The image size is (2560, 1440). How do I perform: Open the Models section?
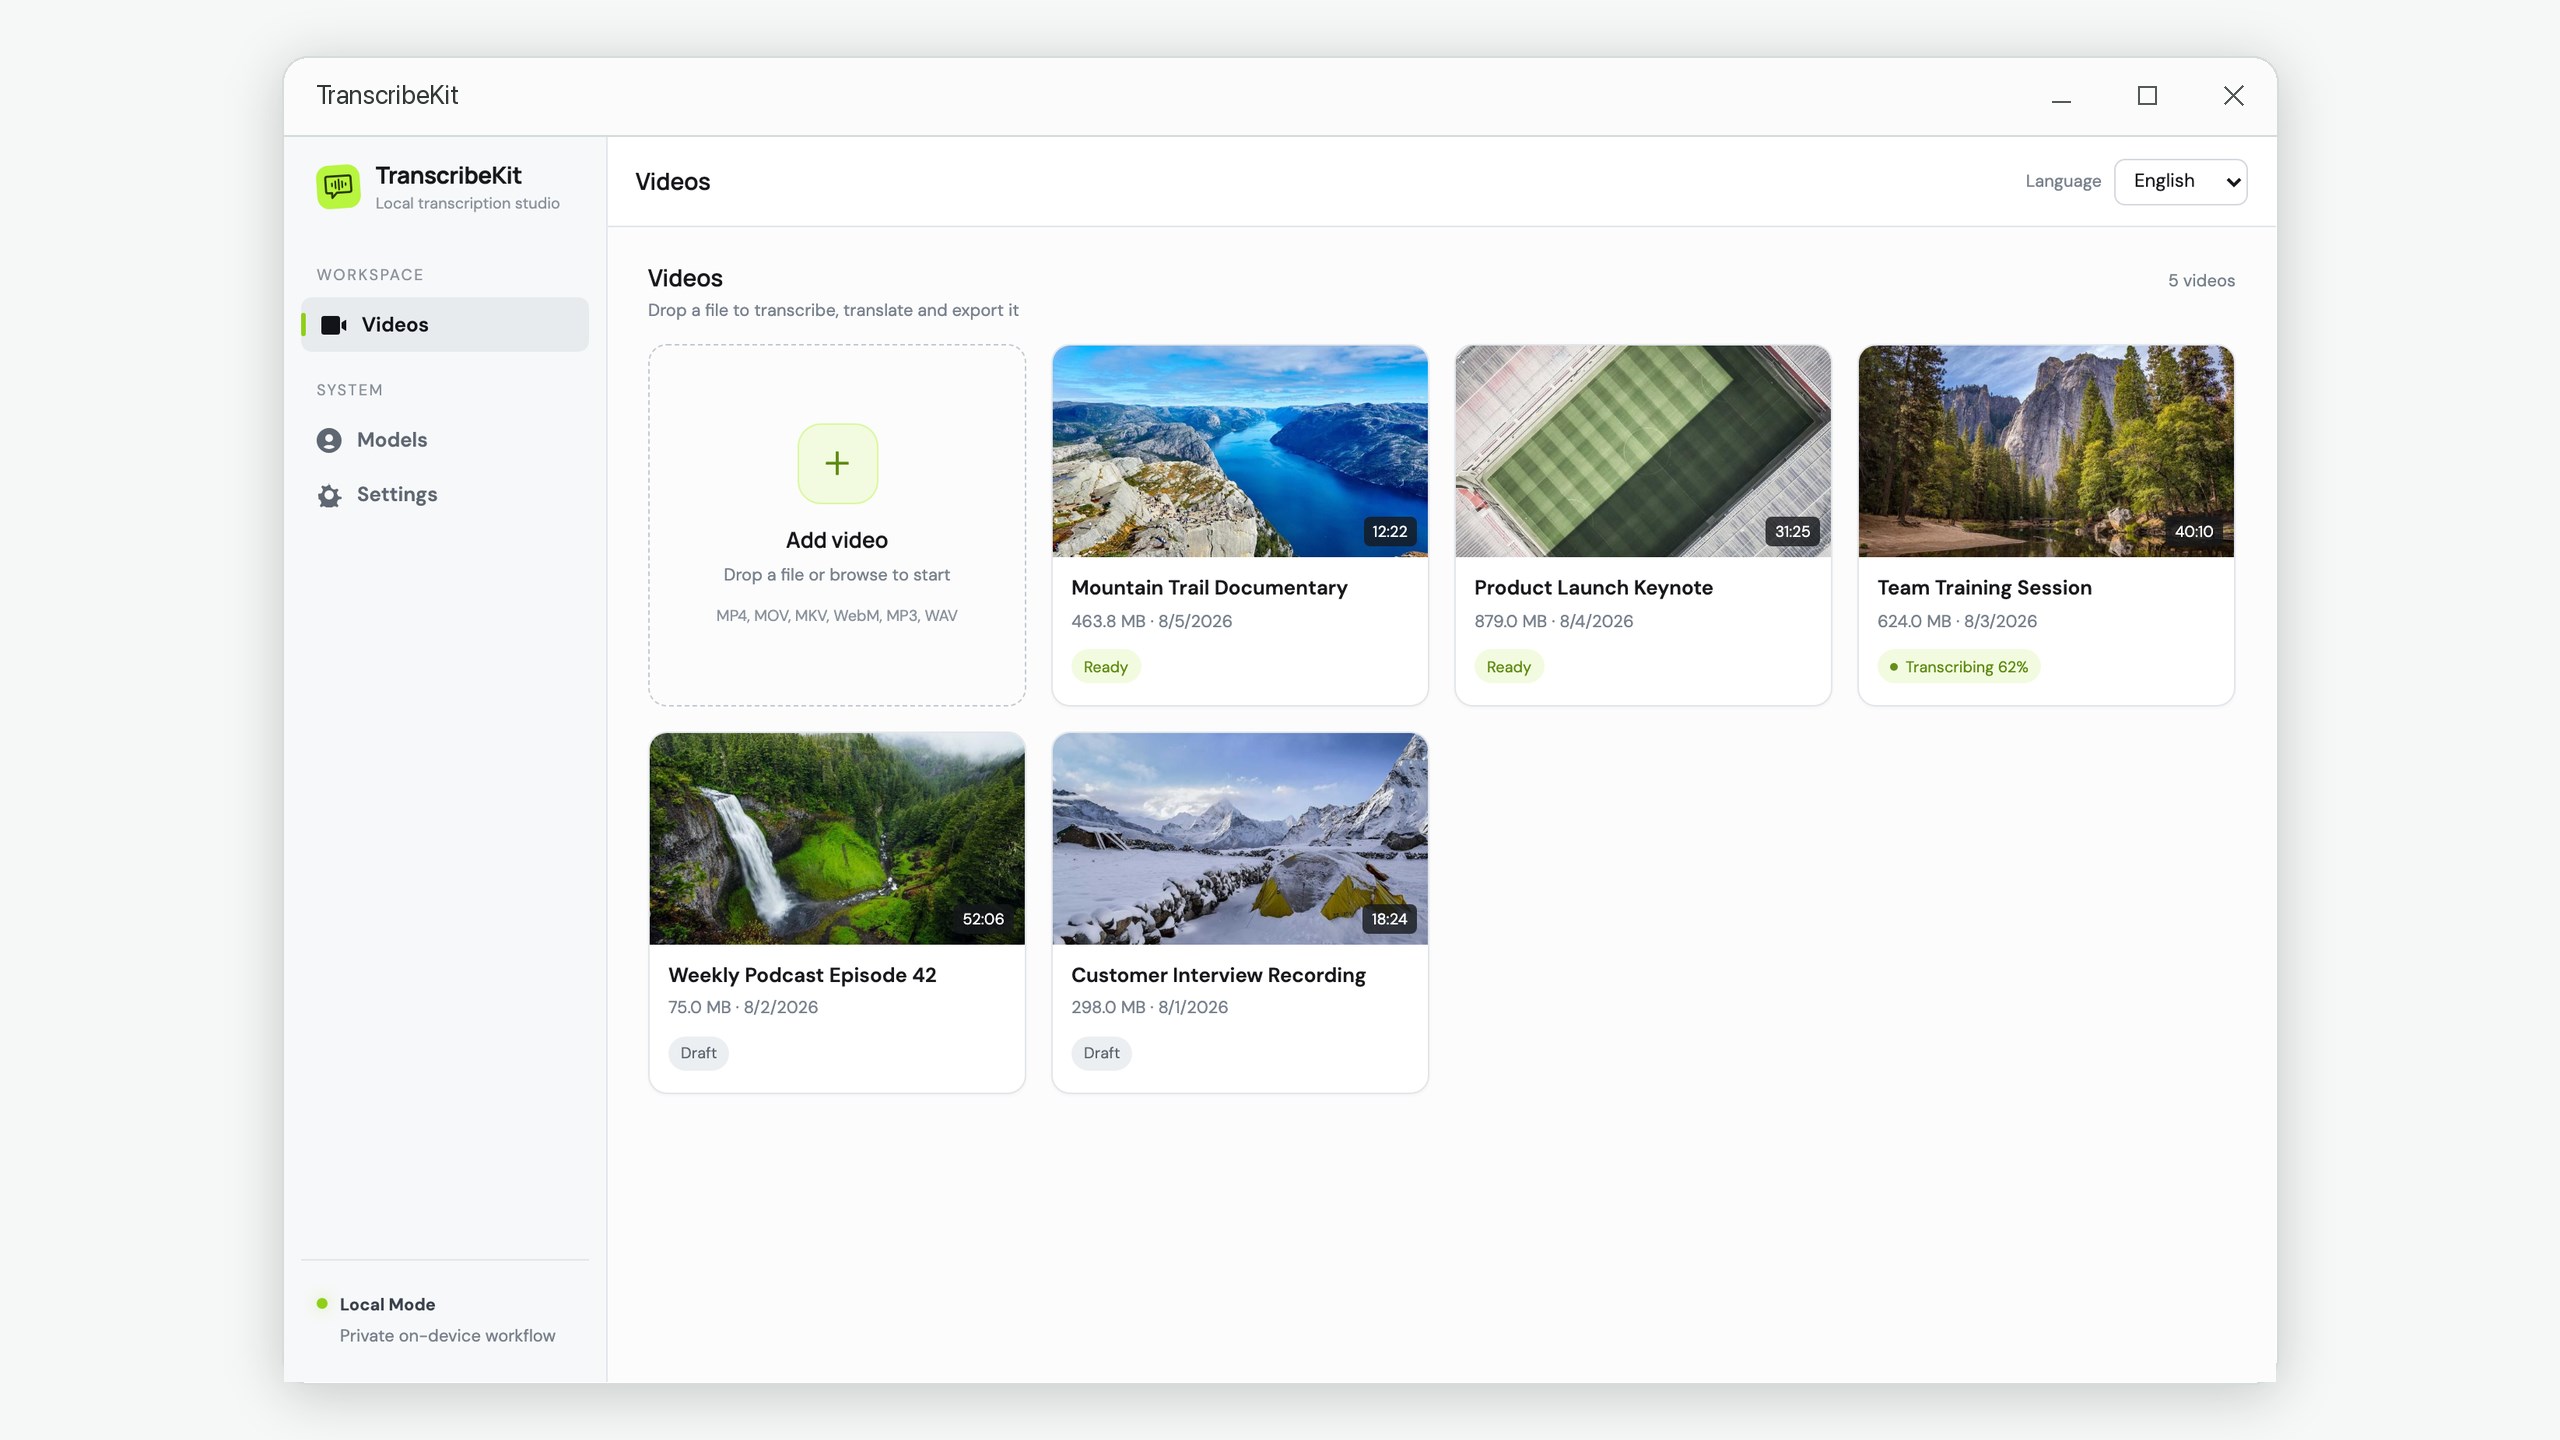click(x=445, y=440)
